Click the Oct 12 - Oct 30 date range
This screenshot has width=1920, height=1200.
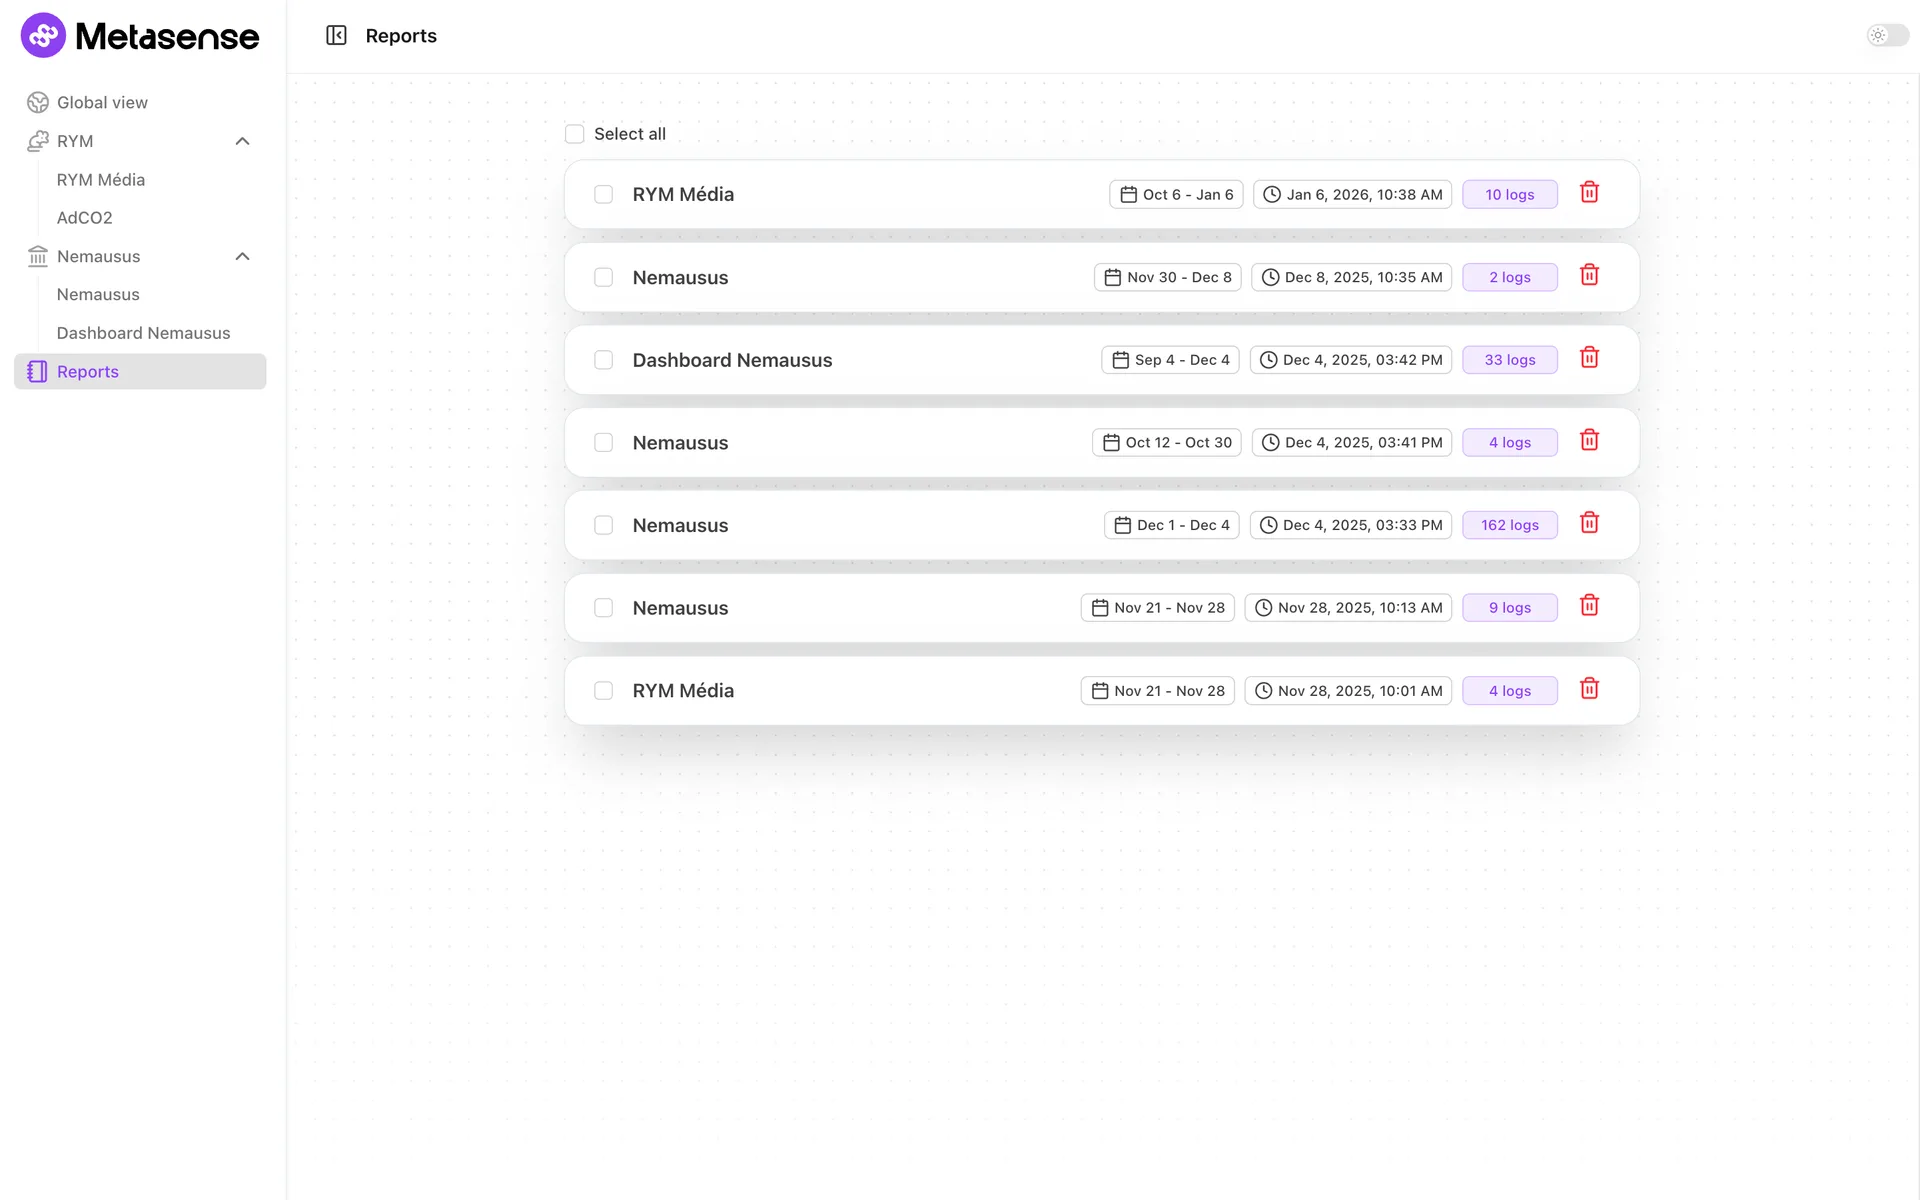pyautogui.click(x=1167, y=443)
